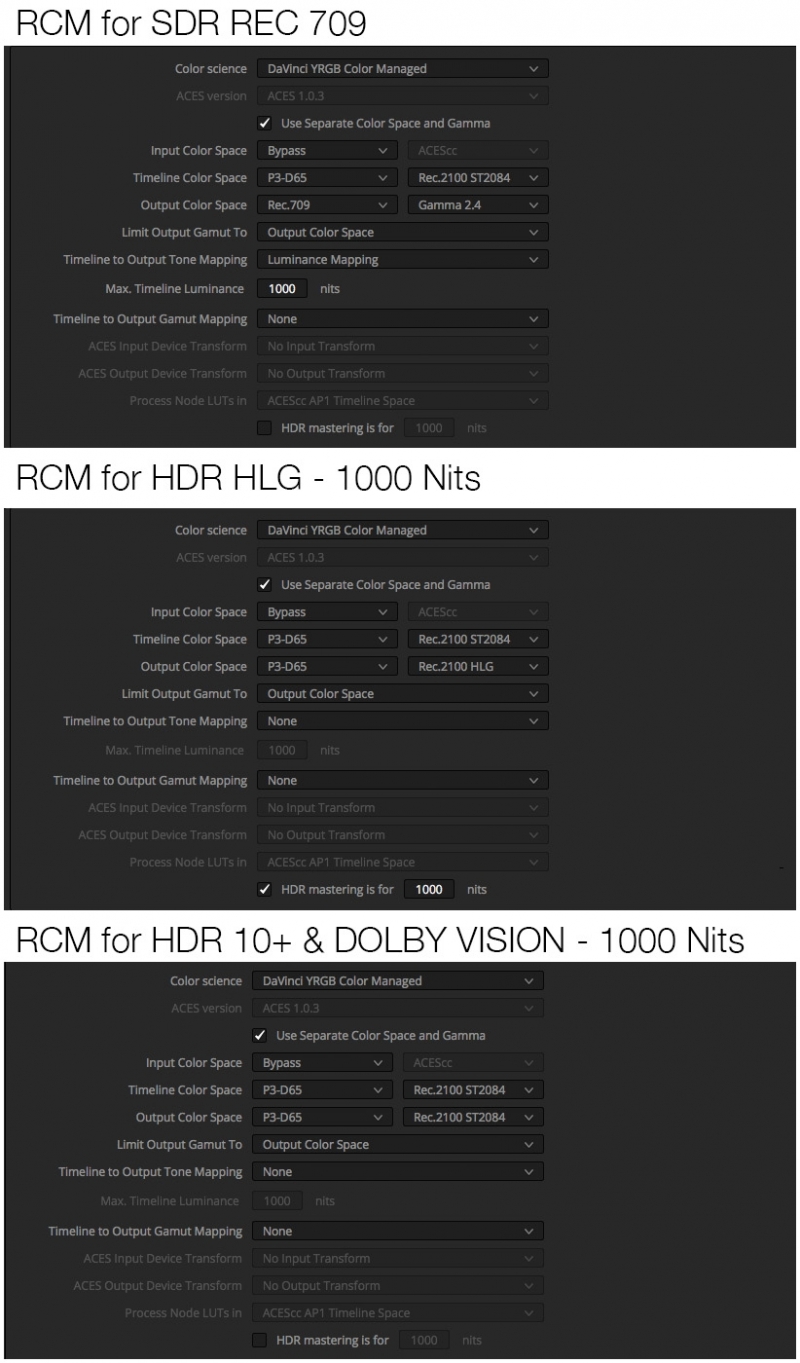This screenshot has width=800, height=1363.
Task: Open Color science dropdown in HDR HLG panel
Action: [x=402, y=531]
